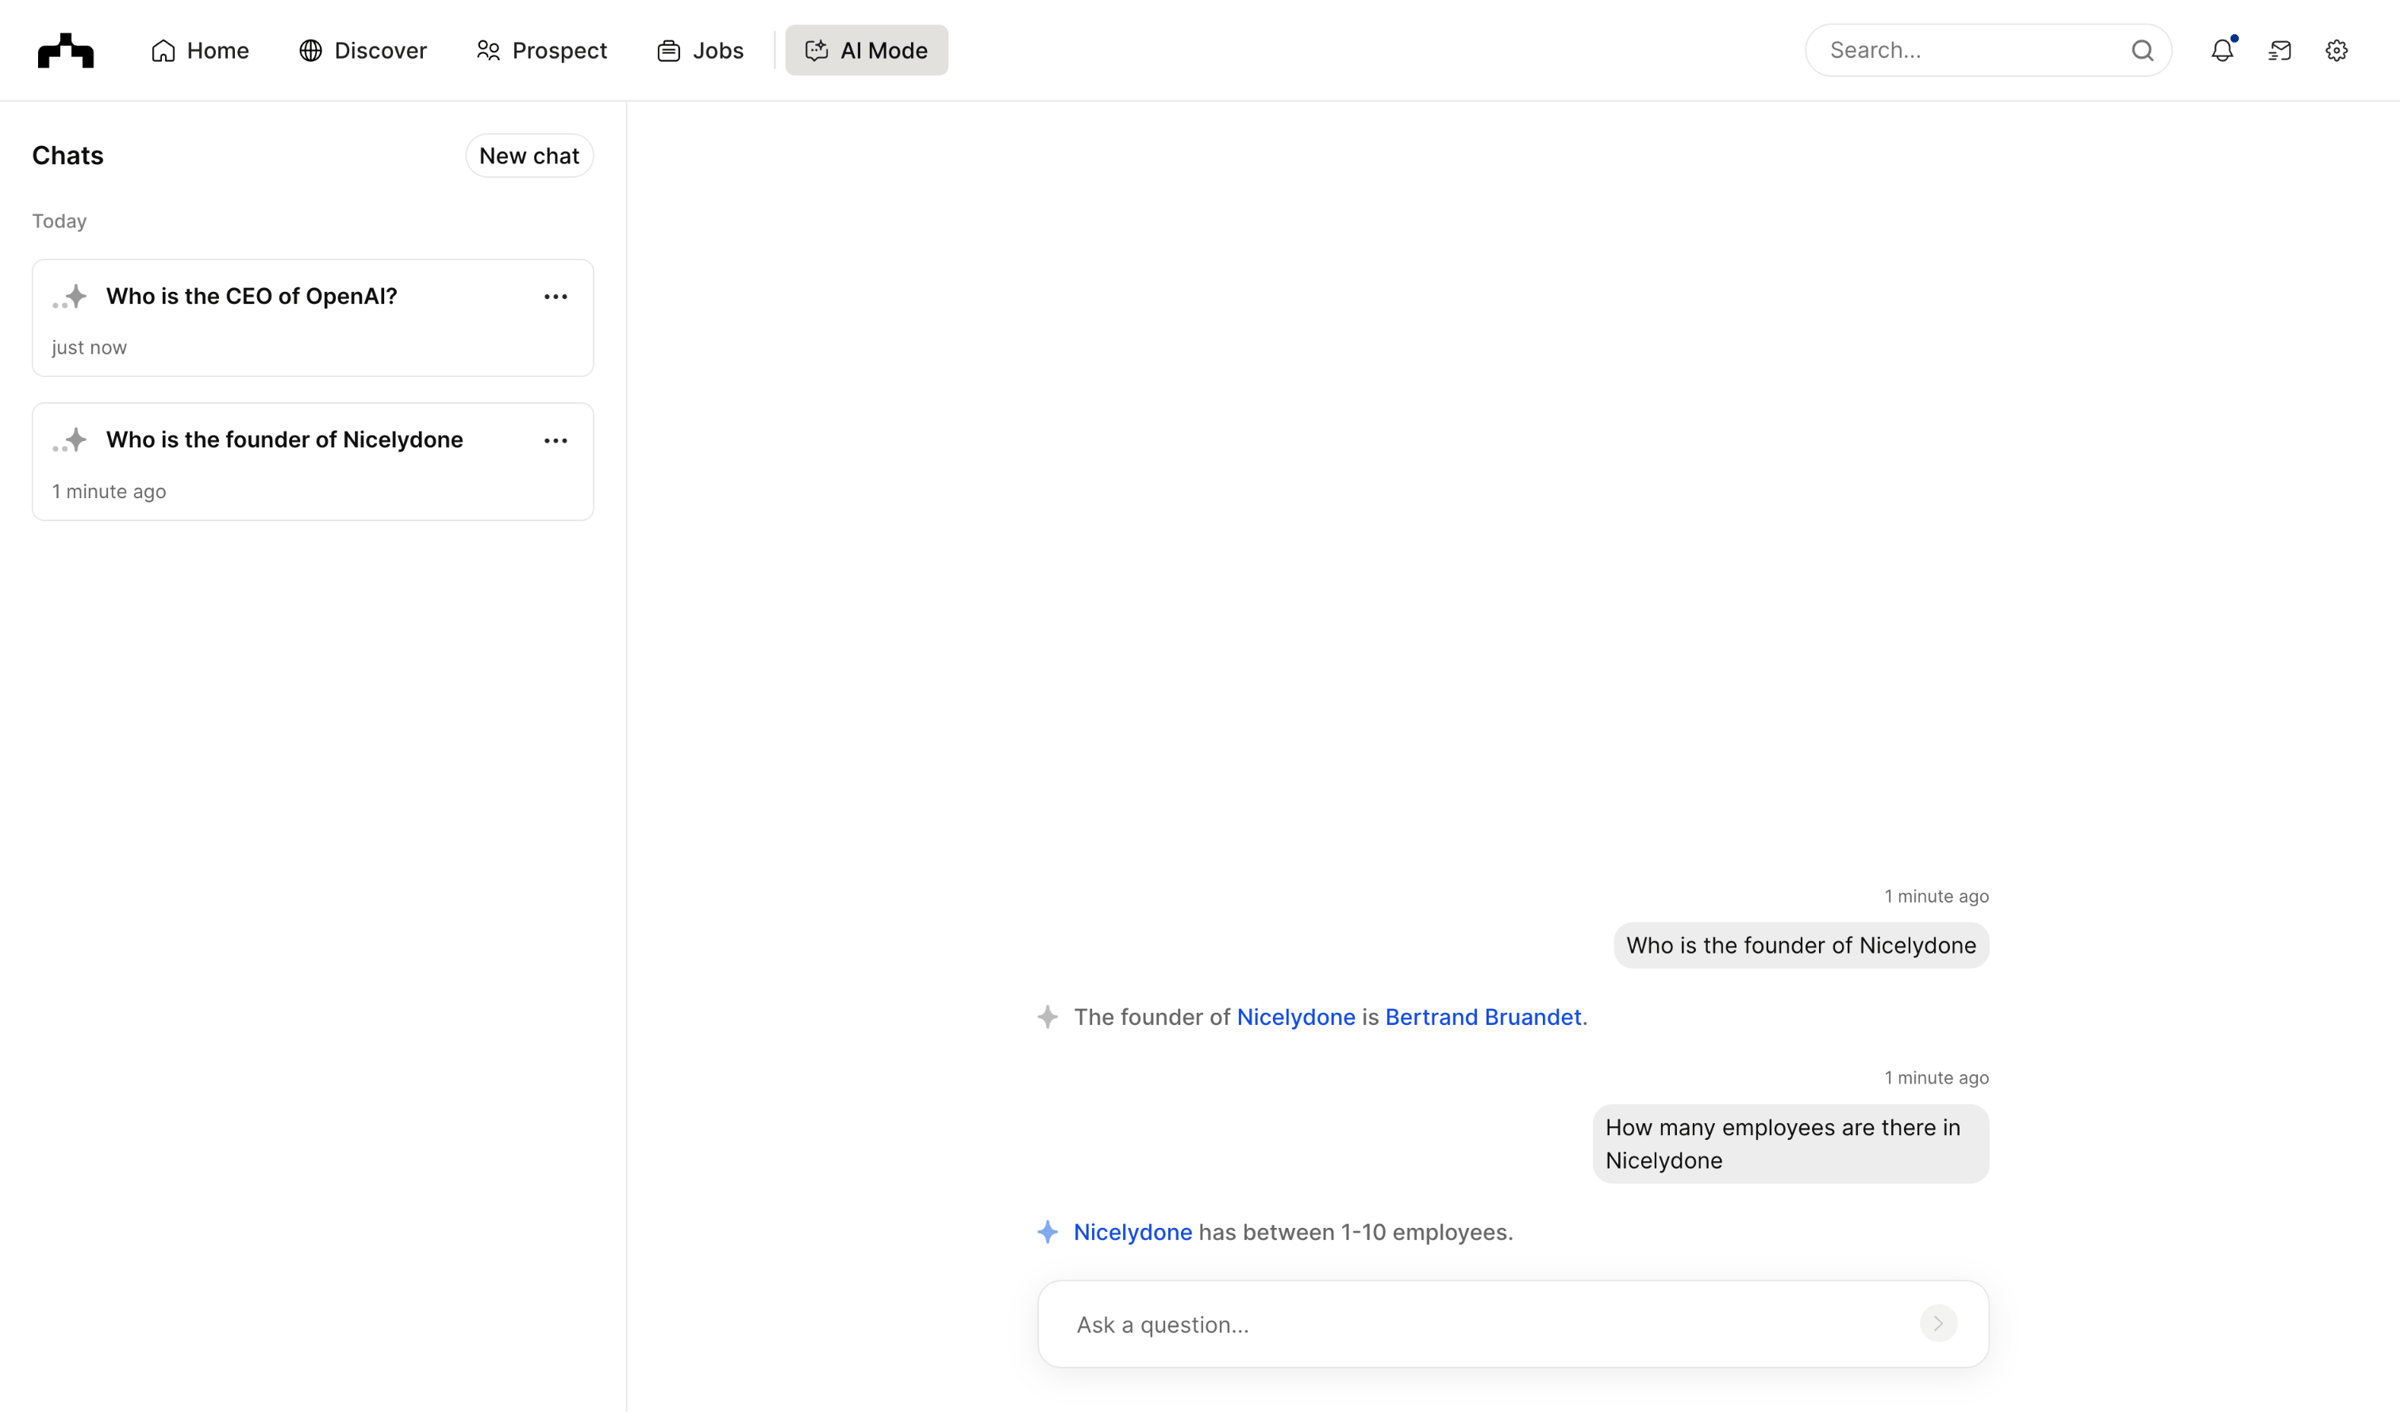Click sparkle icon on Nicelydone founder chat
2400x1412 pixels.
pyautogui.click(x=70, y=440)
